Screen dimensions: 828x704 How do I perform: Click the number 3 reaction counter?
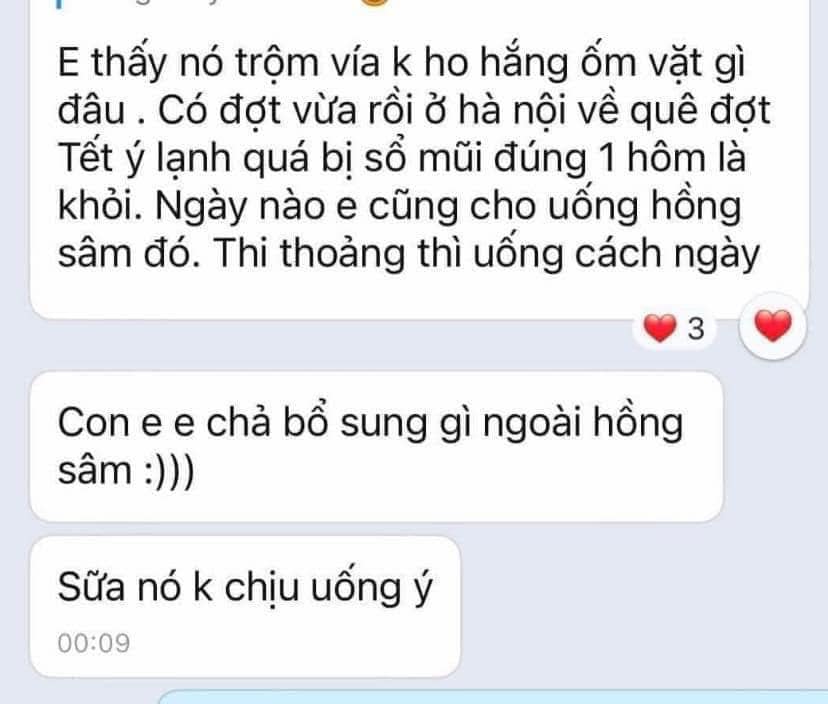[697, 329]
